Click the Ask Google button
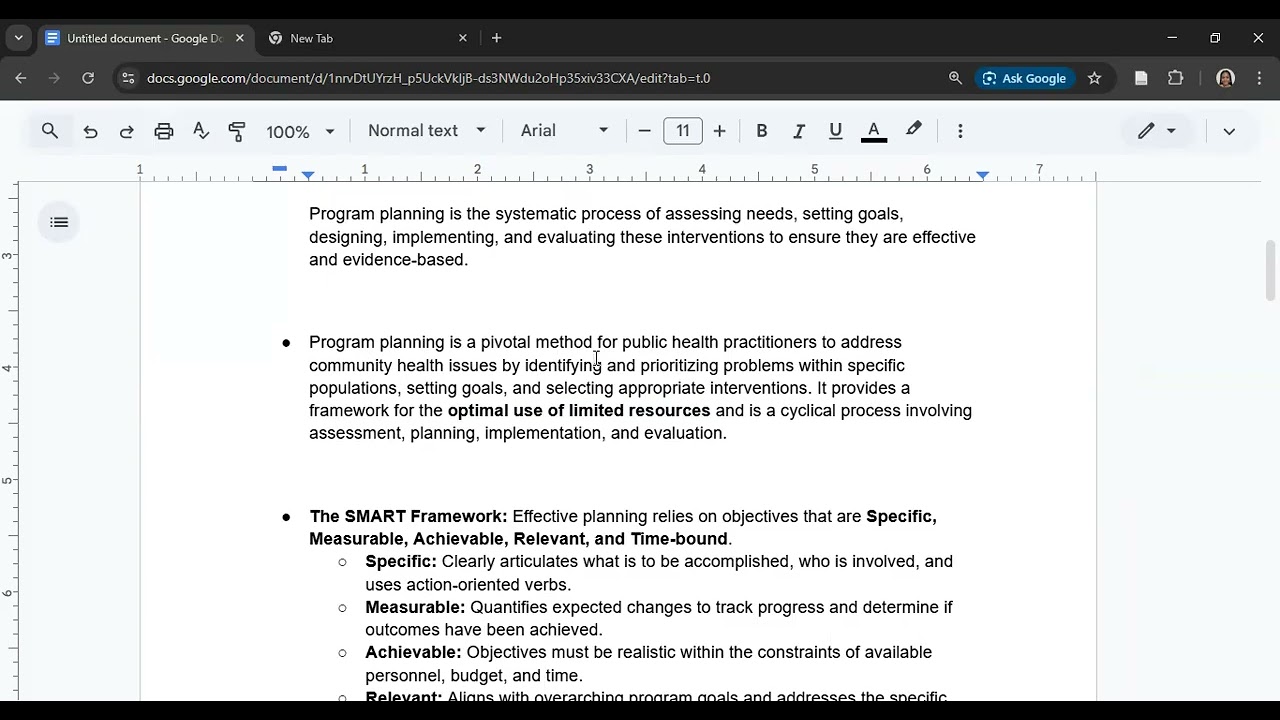The width and height of the screenshot is (1280, 720). click(x=1024, y=78)
